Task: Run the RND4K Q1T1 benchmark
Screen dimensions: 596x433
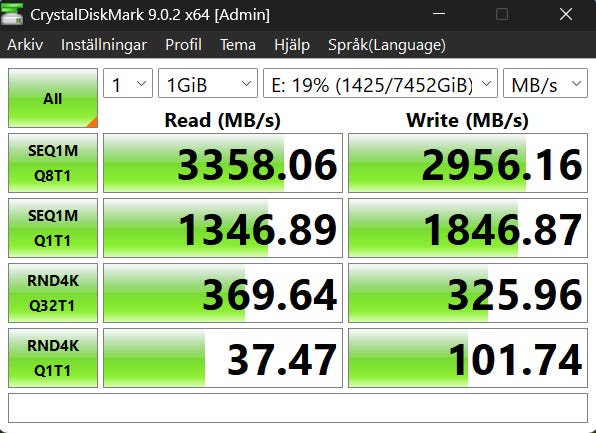Action: pos(53,358)
